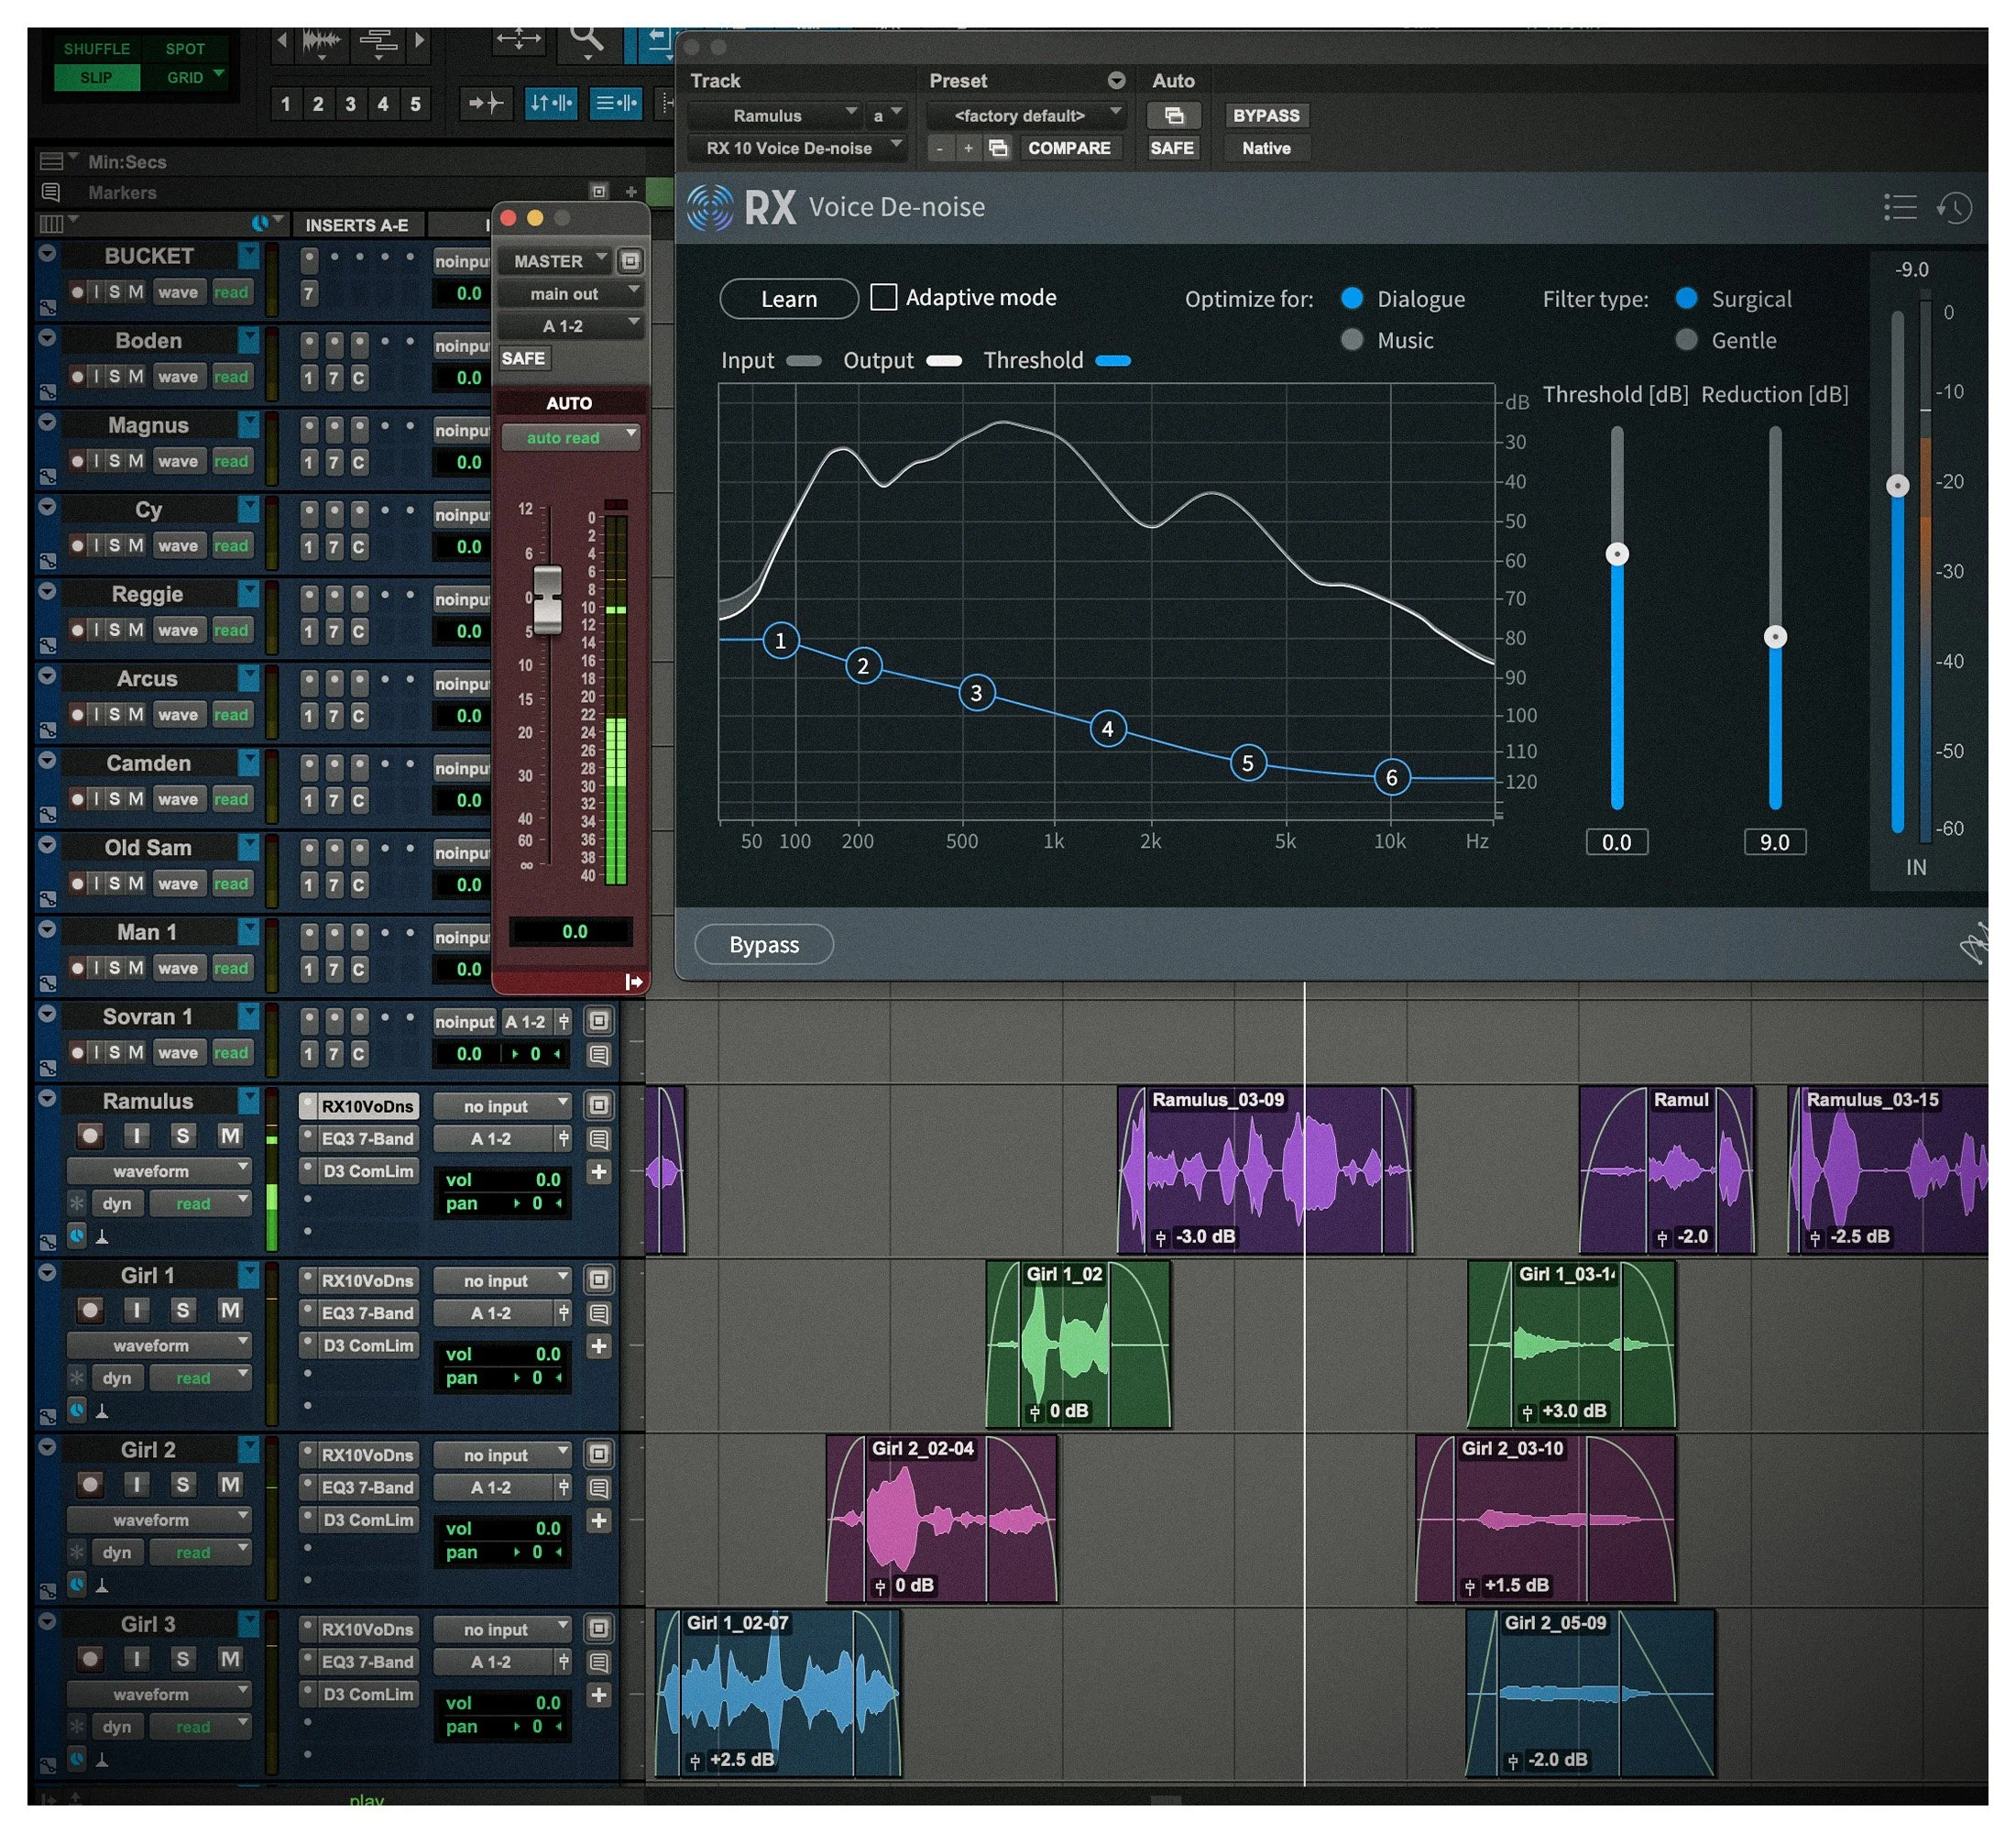Open Ramulus track selector dropdown in plug-in
2016x1833 pixels.
(774, 116)
